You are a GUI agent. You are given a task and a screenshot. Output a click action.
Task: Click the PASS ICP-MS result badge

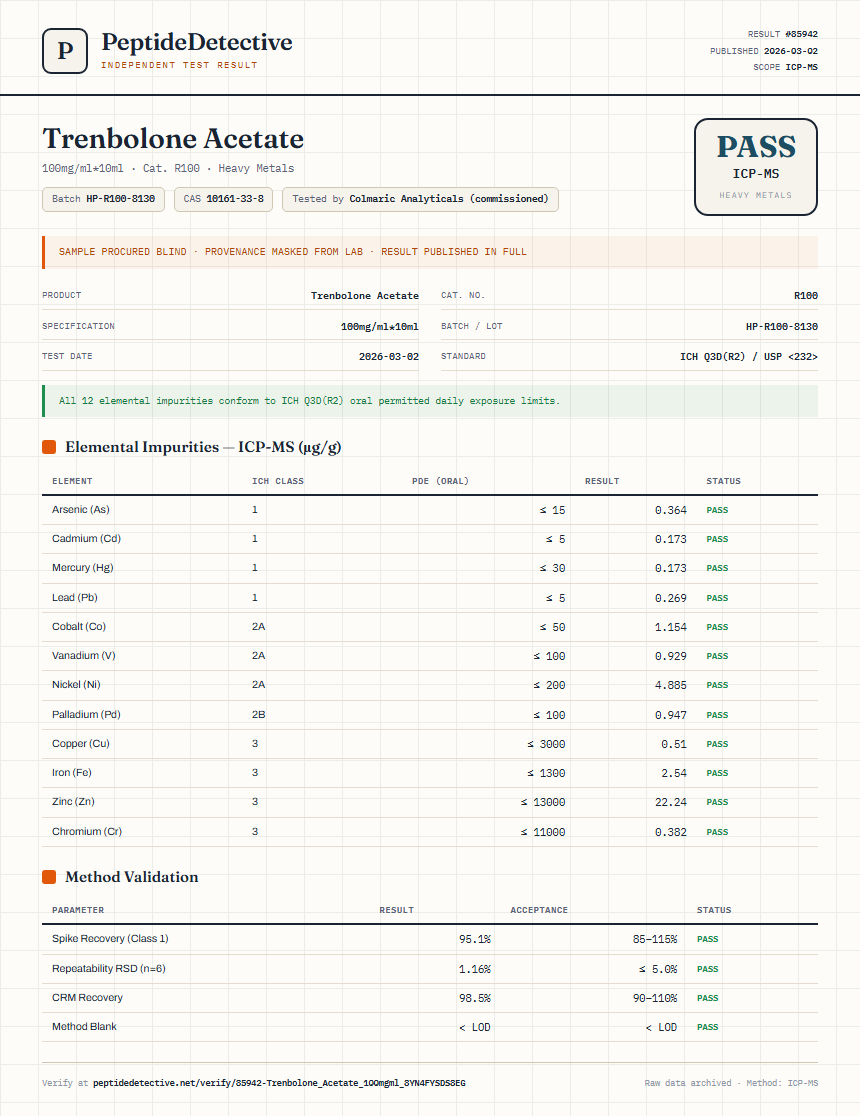pos(755,167)
